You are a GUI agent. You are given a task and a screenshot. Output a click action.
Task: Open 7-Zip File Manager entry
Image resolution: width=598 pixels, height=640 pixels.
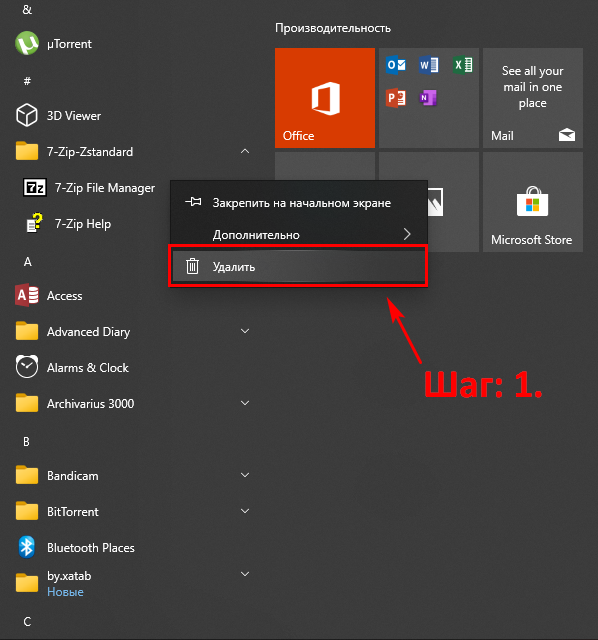pyautogui.click(x=89, y=188)
